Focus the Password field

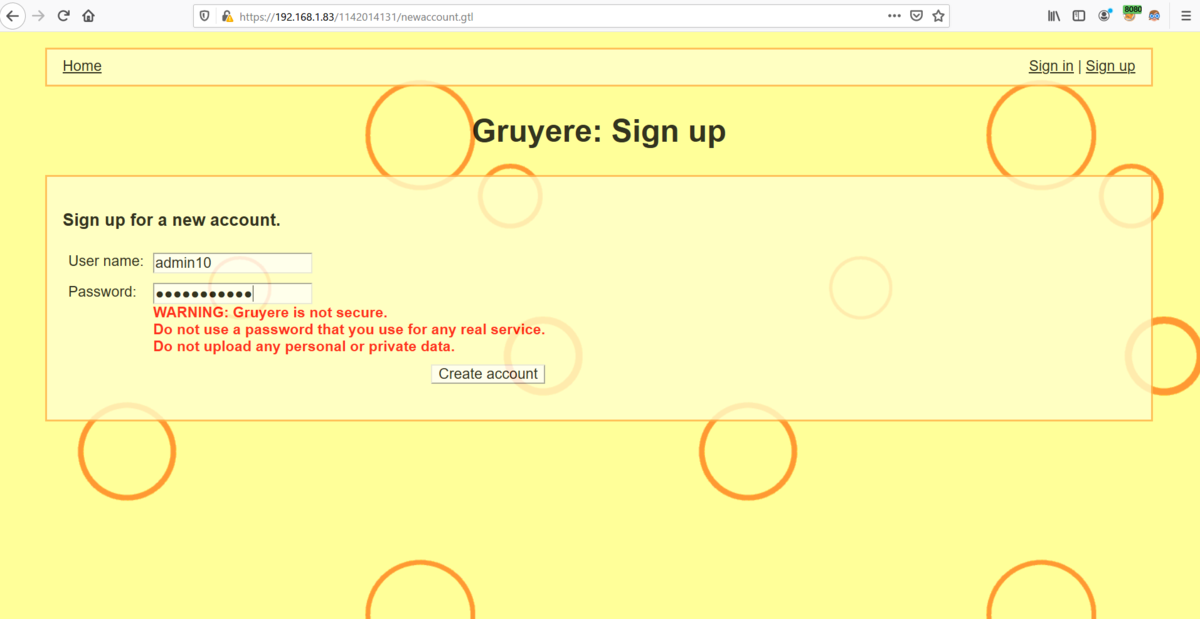click(x=232, y=293)
